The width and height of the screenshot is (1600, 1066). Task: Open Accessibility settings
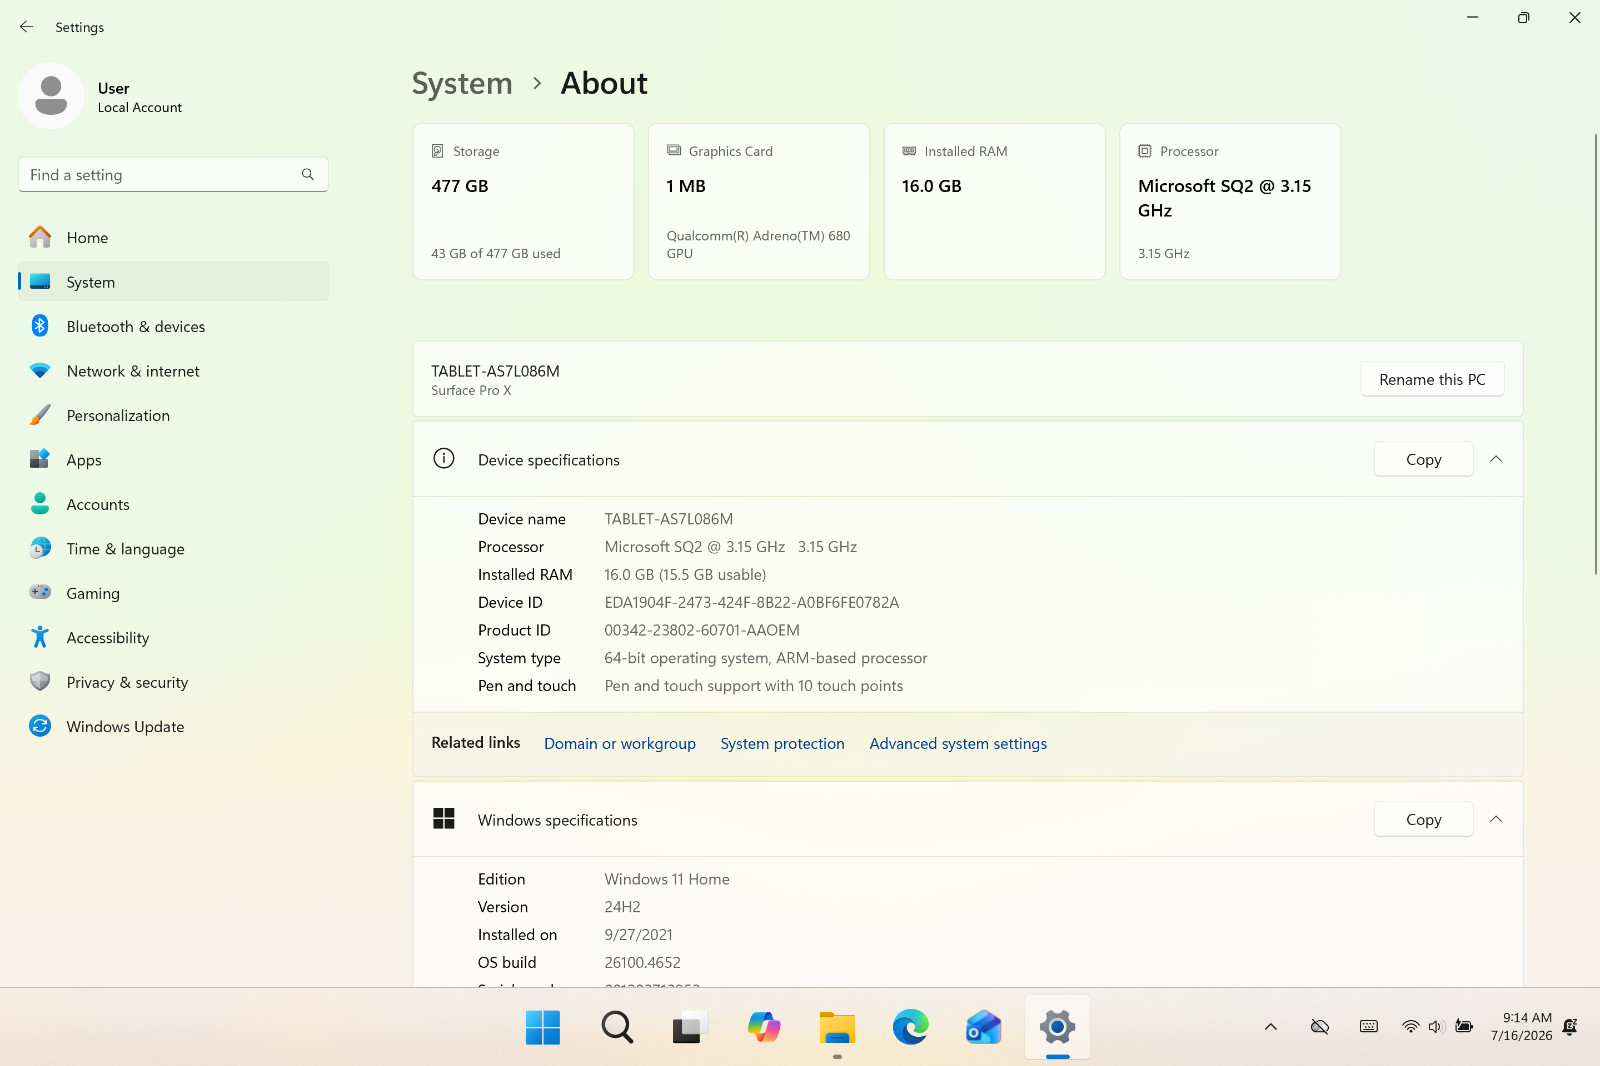click(173, 638)
